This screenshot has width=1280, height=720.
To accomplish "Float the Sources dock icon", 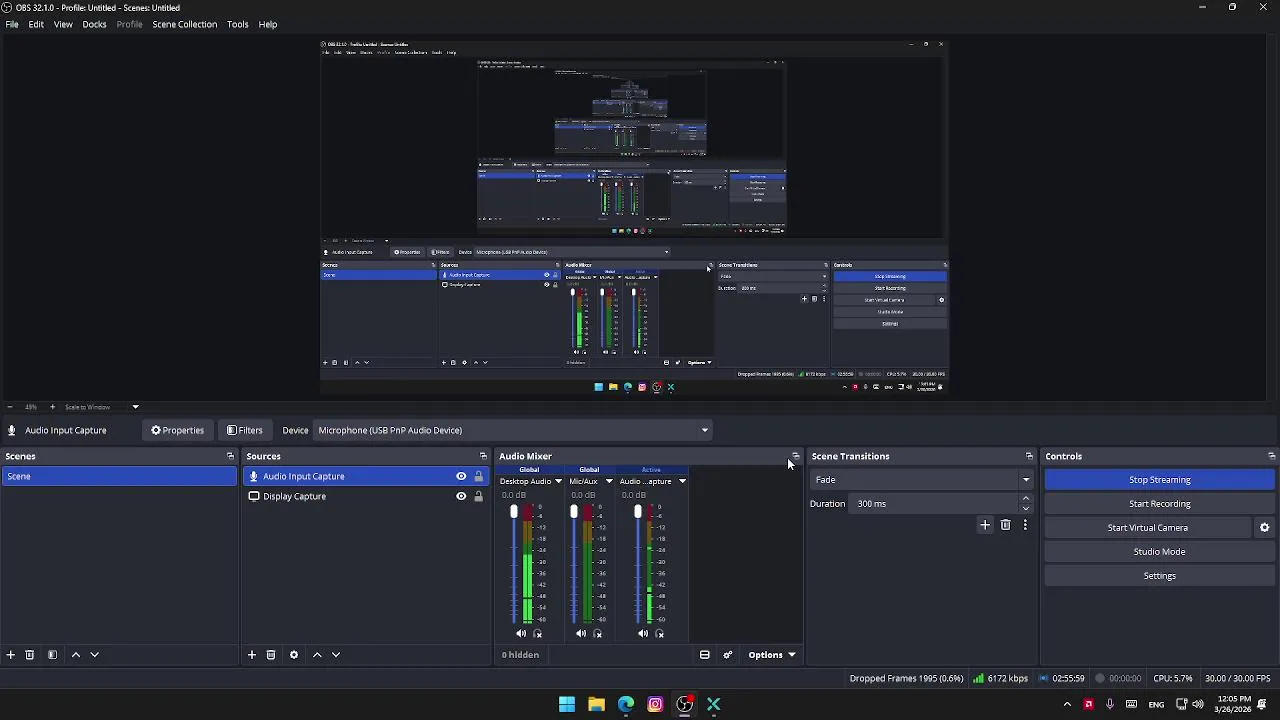I will (x=483, y=456).
